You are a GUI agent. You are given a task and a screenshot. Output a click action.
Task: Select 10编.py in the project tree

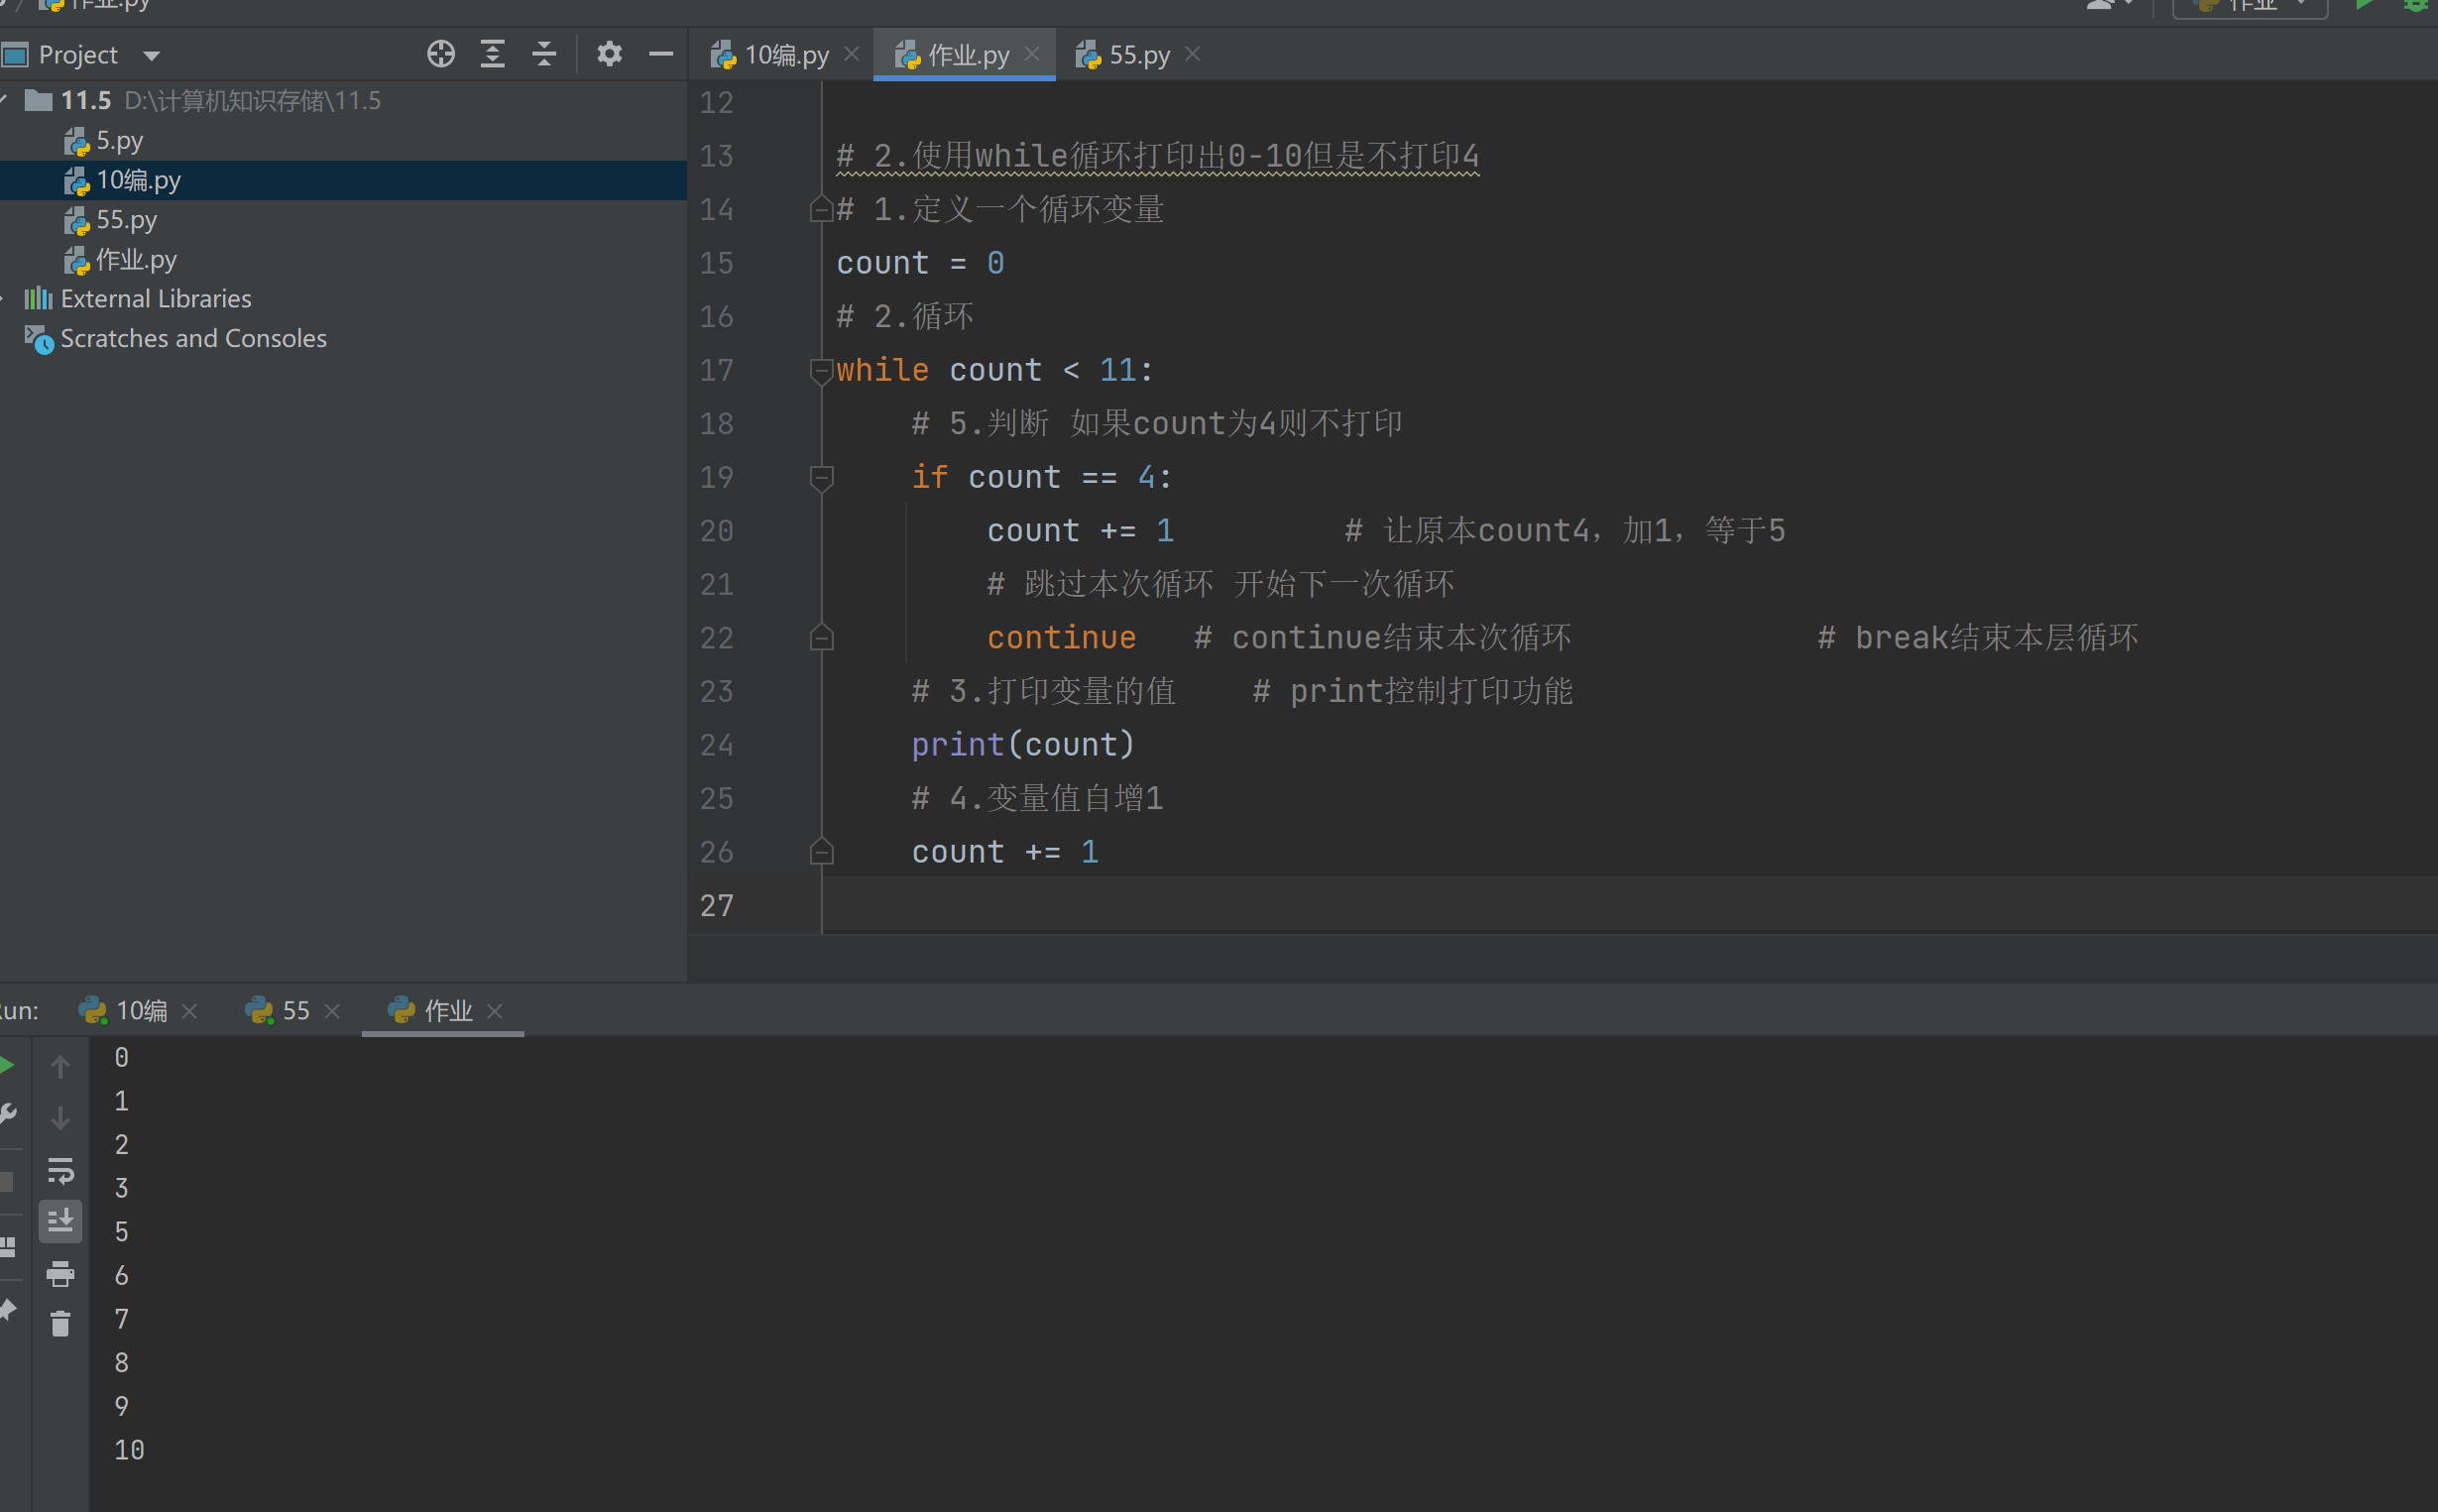343,180
